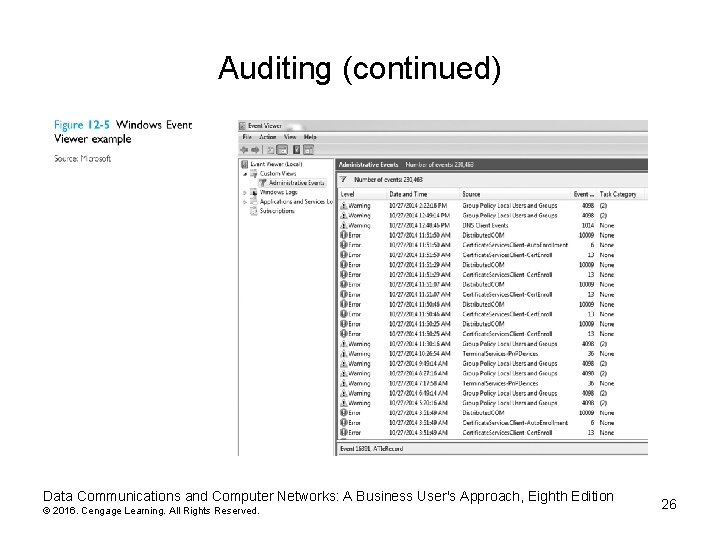Click the Back arrow in Event Viewer toolbar
The width and height of the screenshot is (720, 540).
coord(244,150)
